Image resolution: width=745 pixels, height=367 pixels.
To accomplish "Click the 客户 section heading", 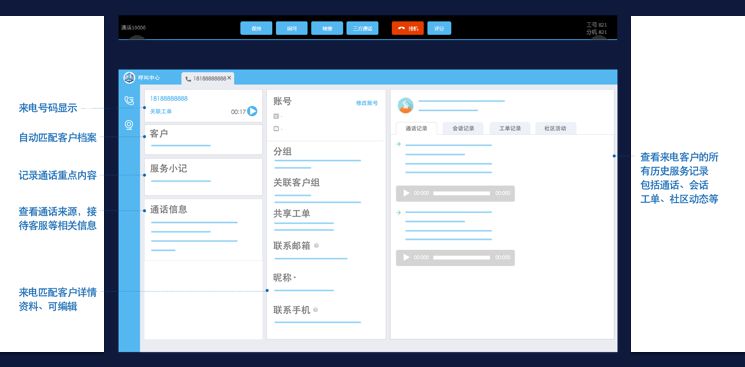I will [x=159, y=134].
